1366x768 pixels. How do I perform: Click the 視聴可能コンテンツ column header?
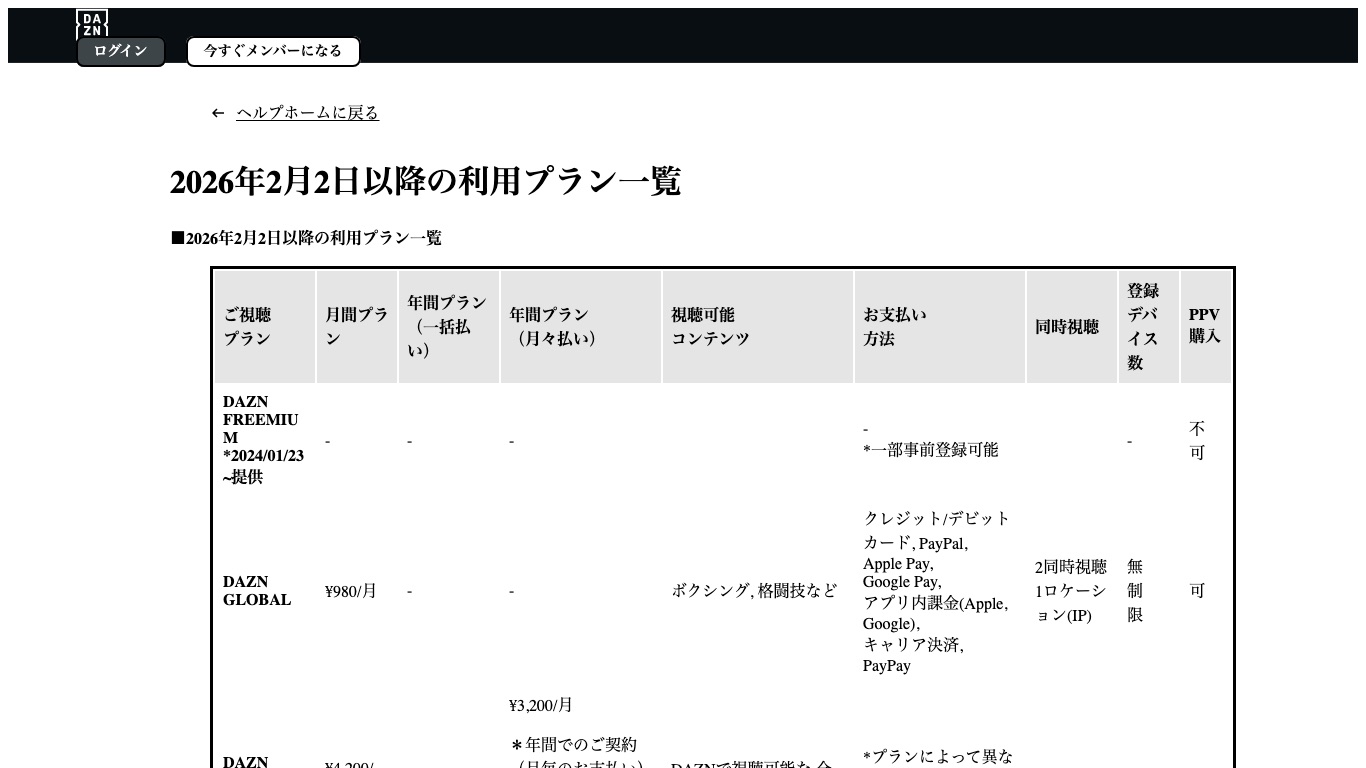[x=758, y=327]
